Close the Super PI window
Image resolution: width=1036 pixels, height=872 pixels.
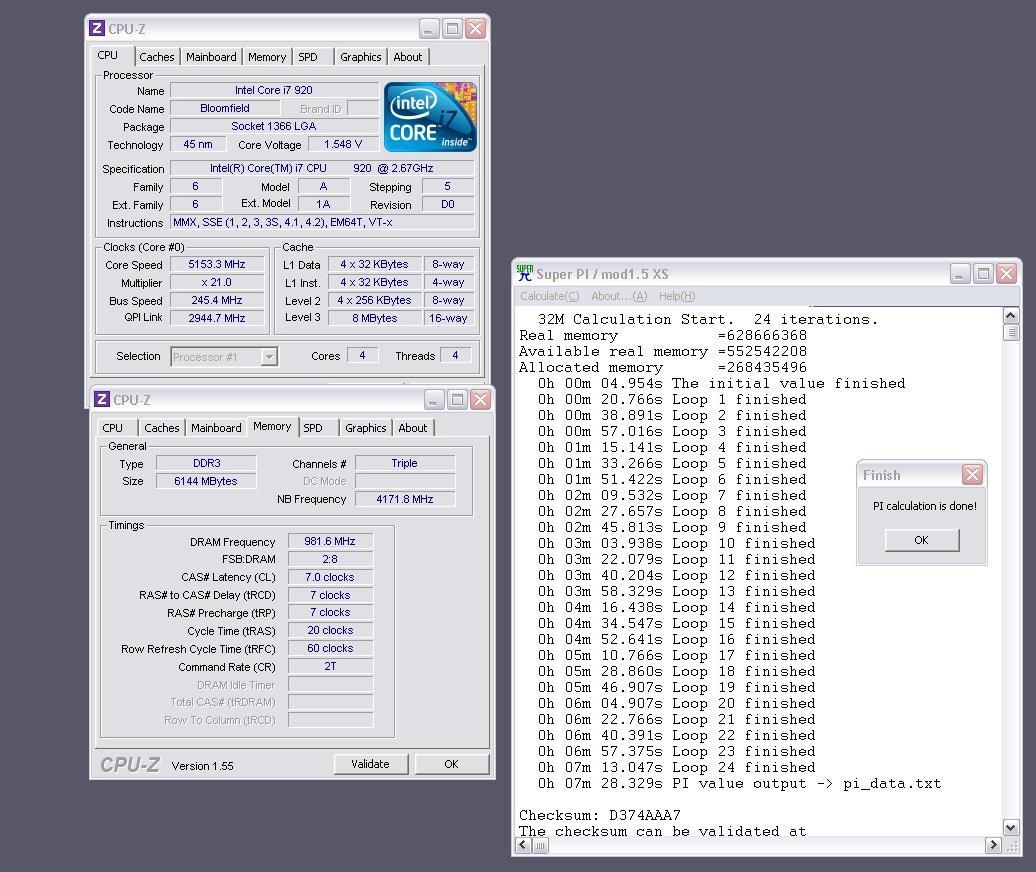(x=1006, y=273)
